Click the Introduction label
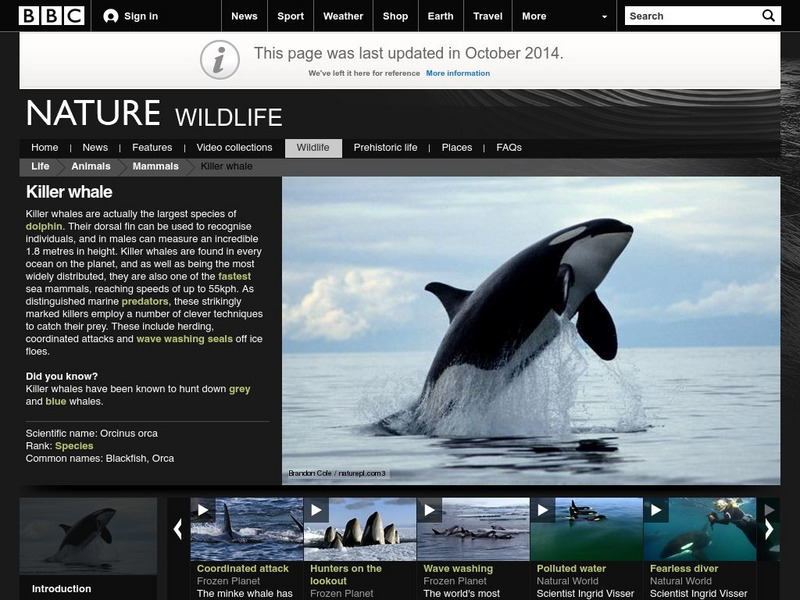Screen dimensions: 800x600 (62, 589)
